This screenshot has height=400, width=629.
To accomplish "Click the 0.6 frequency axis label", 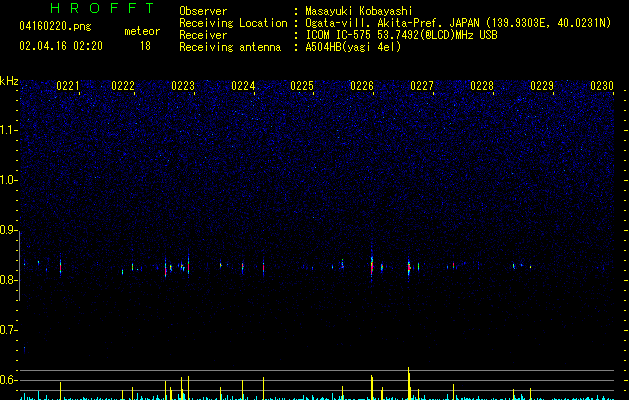I will coord(8,380).
